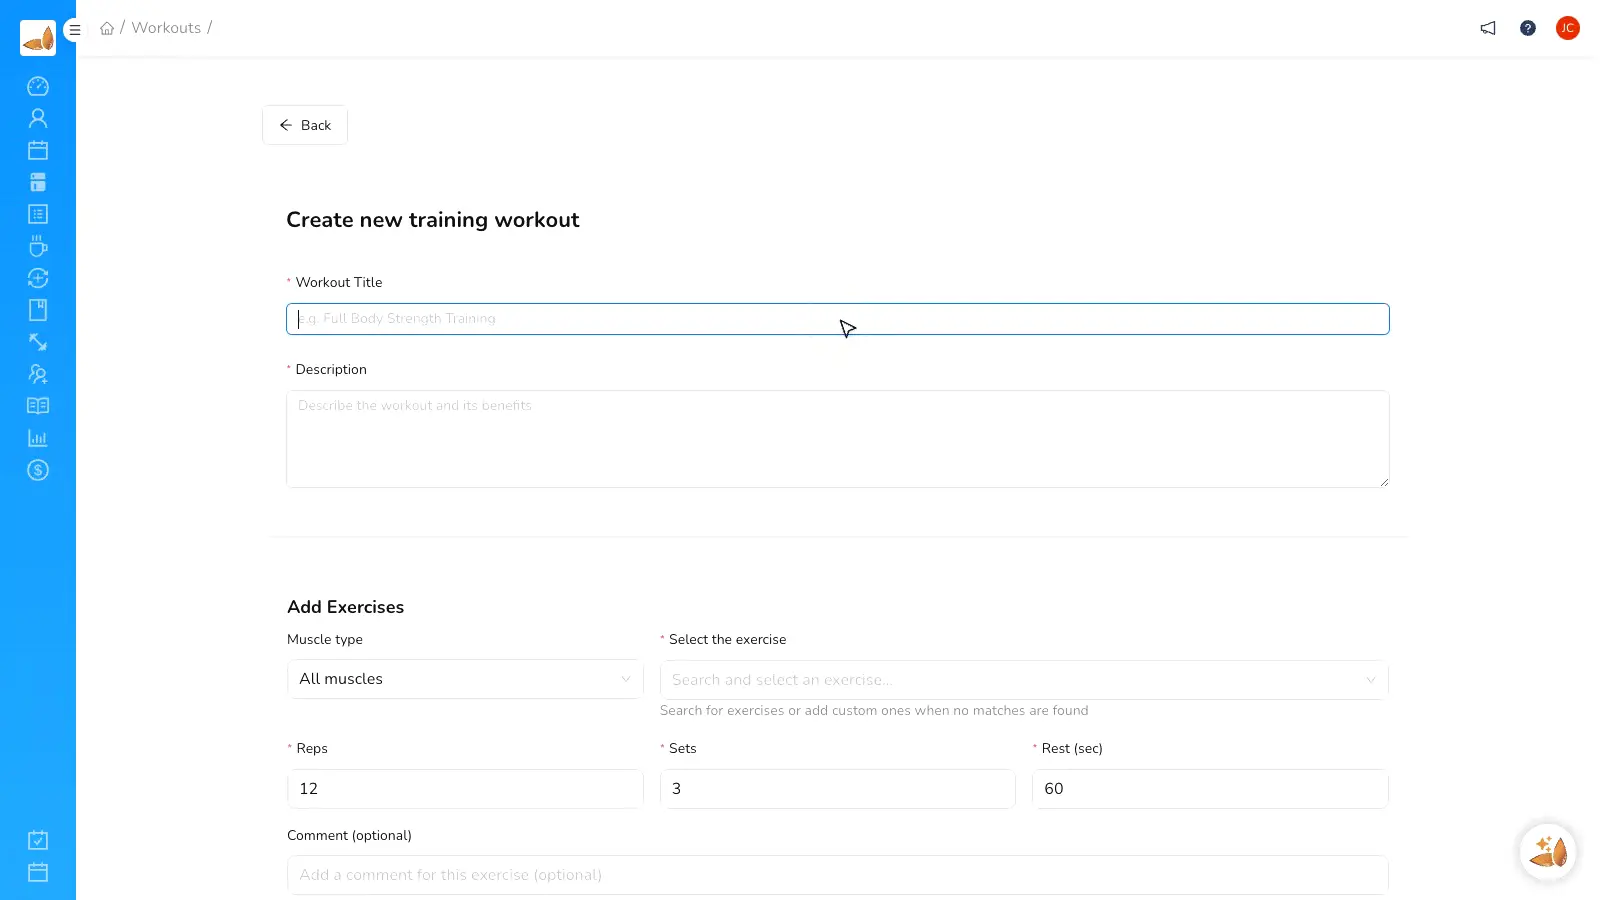The image size is (1600, 900).
Task: Open the fridge icon in sidebar
Action: [x=38, y=182]
